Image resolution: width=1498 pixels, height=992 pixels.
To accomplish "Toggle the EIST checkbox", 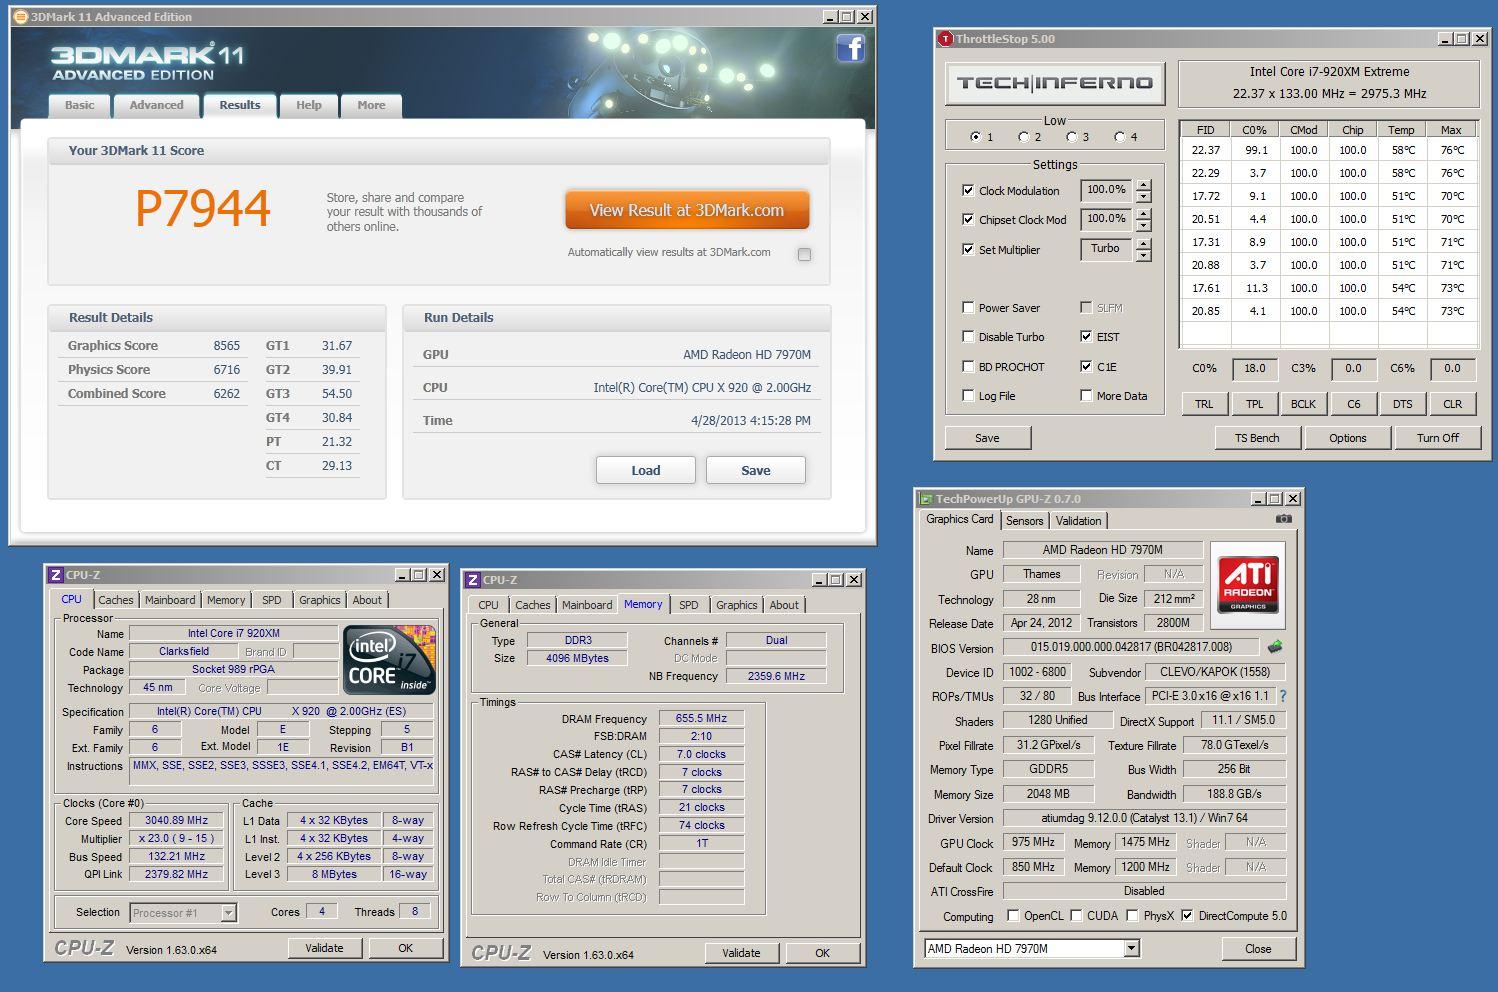I will coord(1086,336).
